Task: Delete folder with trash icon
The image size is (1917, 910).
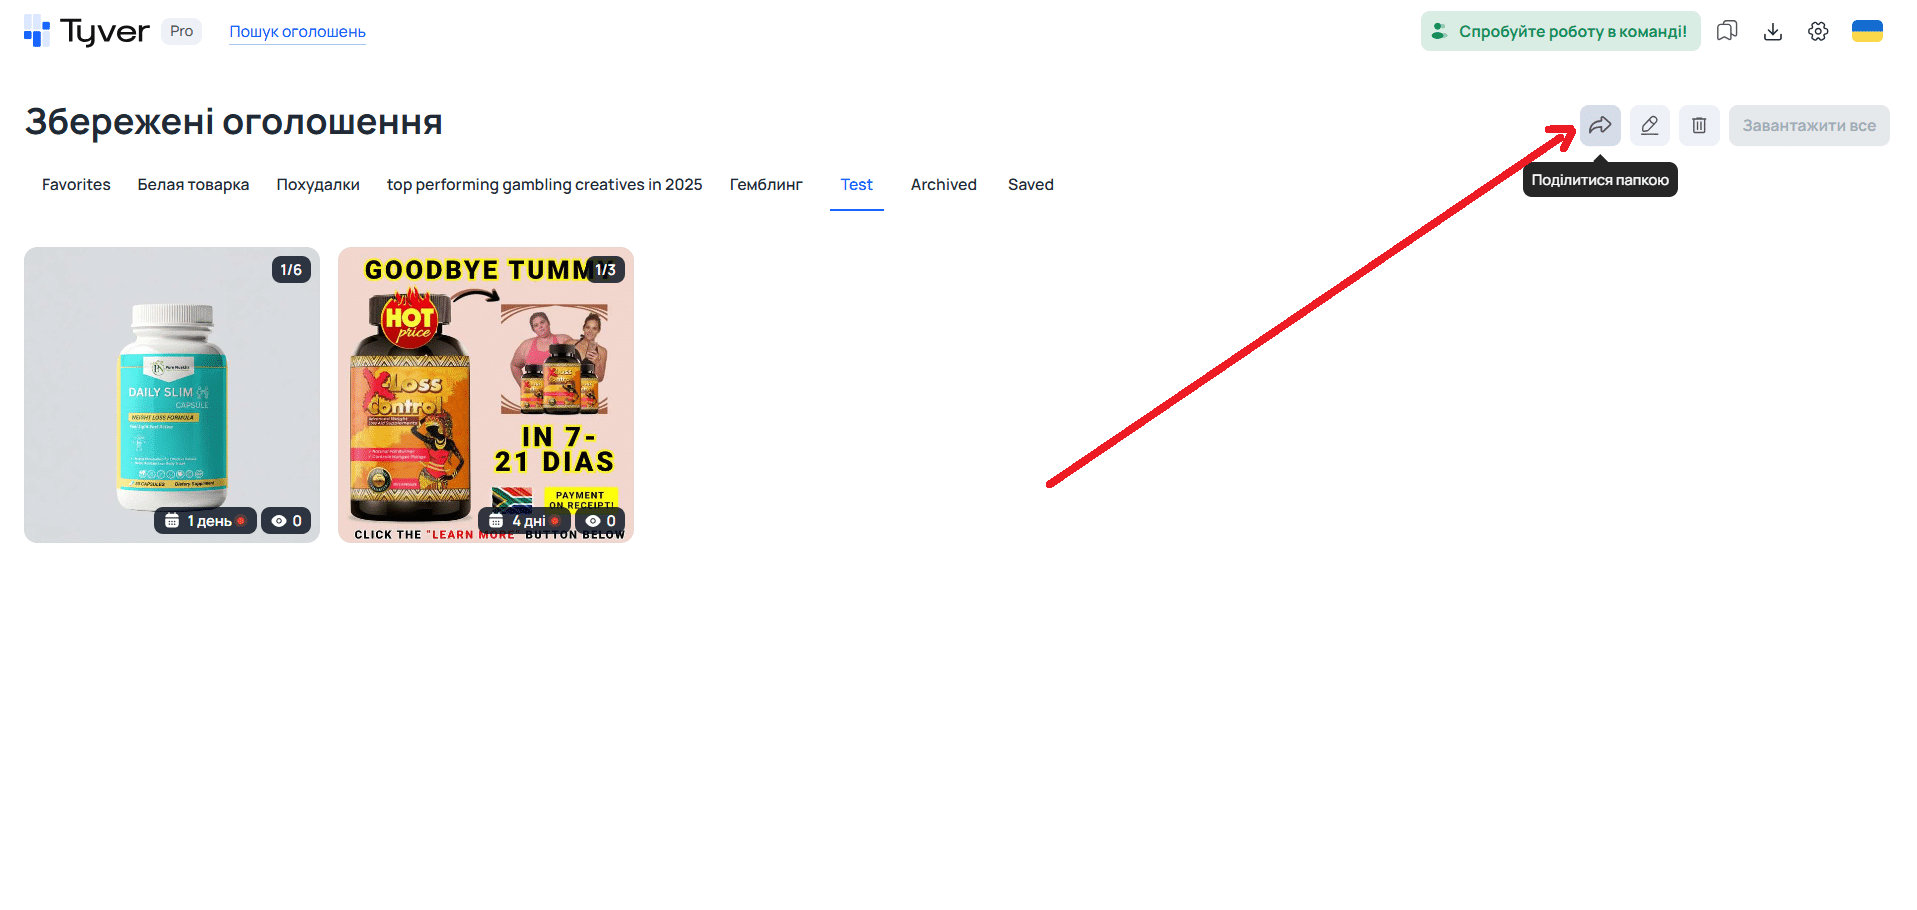Action: click(1699, 125)
